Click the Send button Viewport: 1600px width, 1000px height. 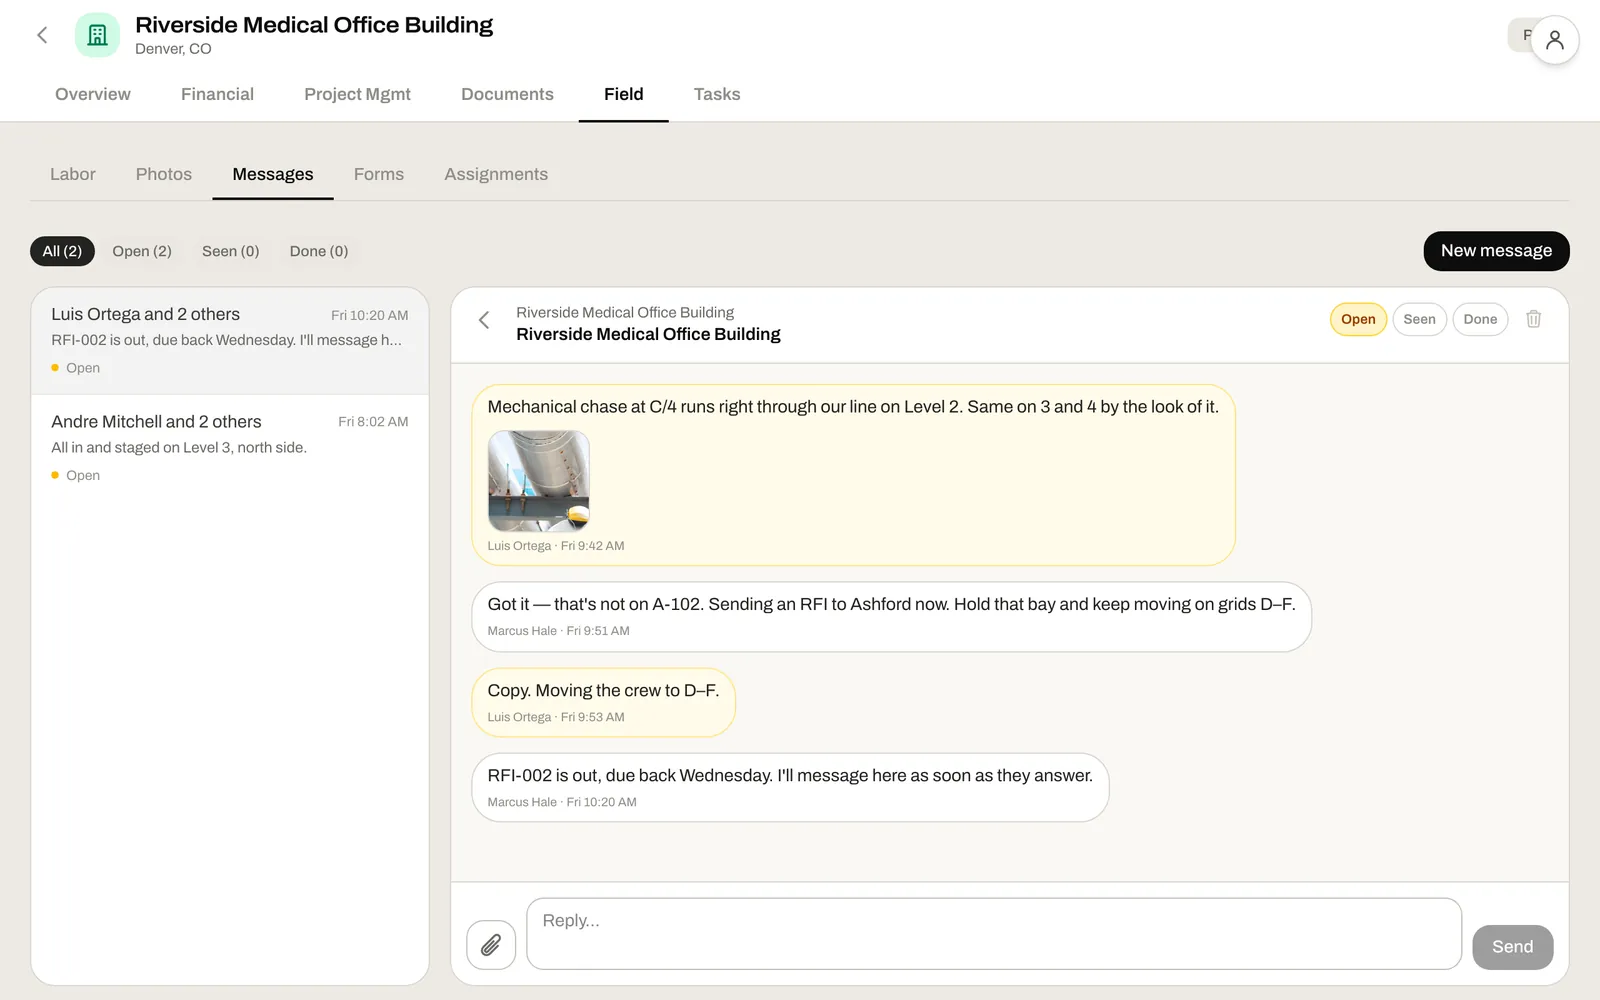tap(1512, 947)
